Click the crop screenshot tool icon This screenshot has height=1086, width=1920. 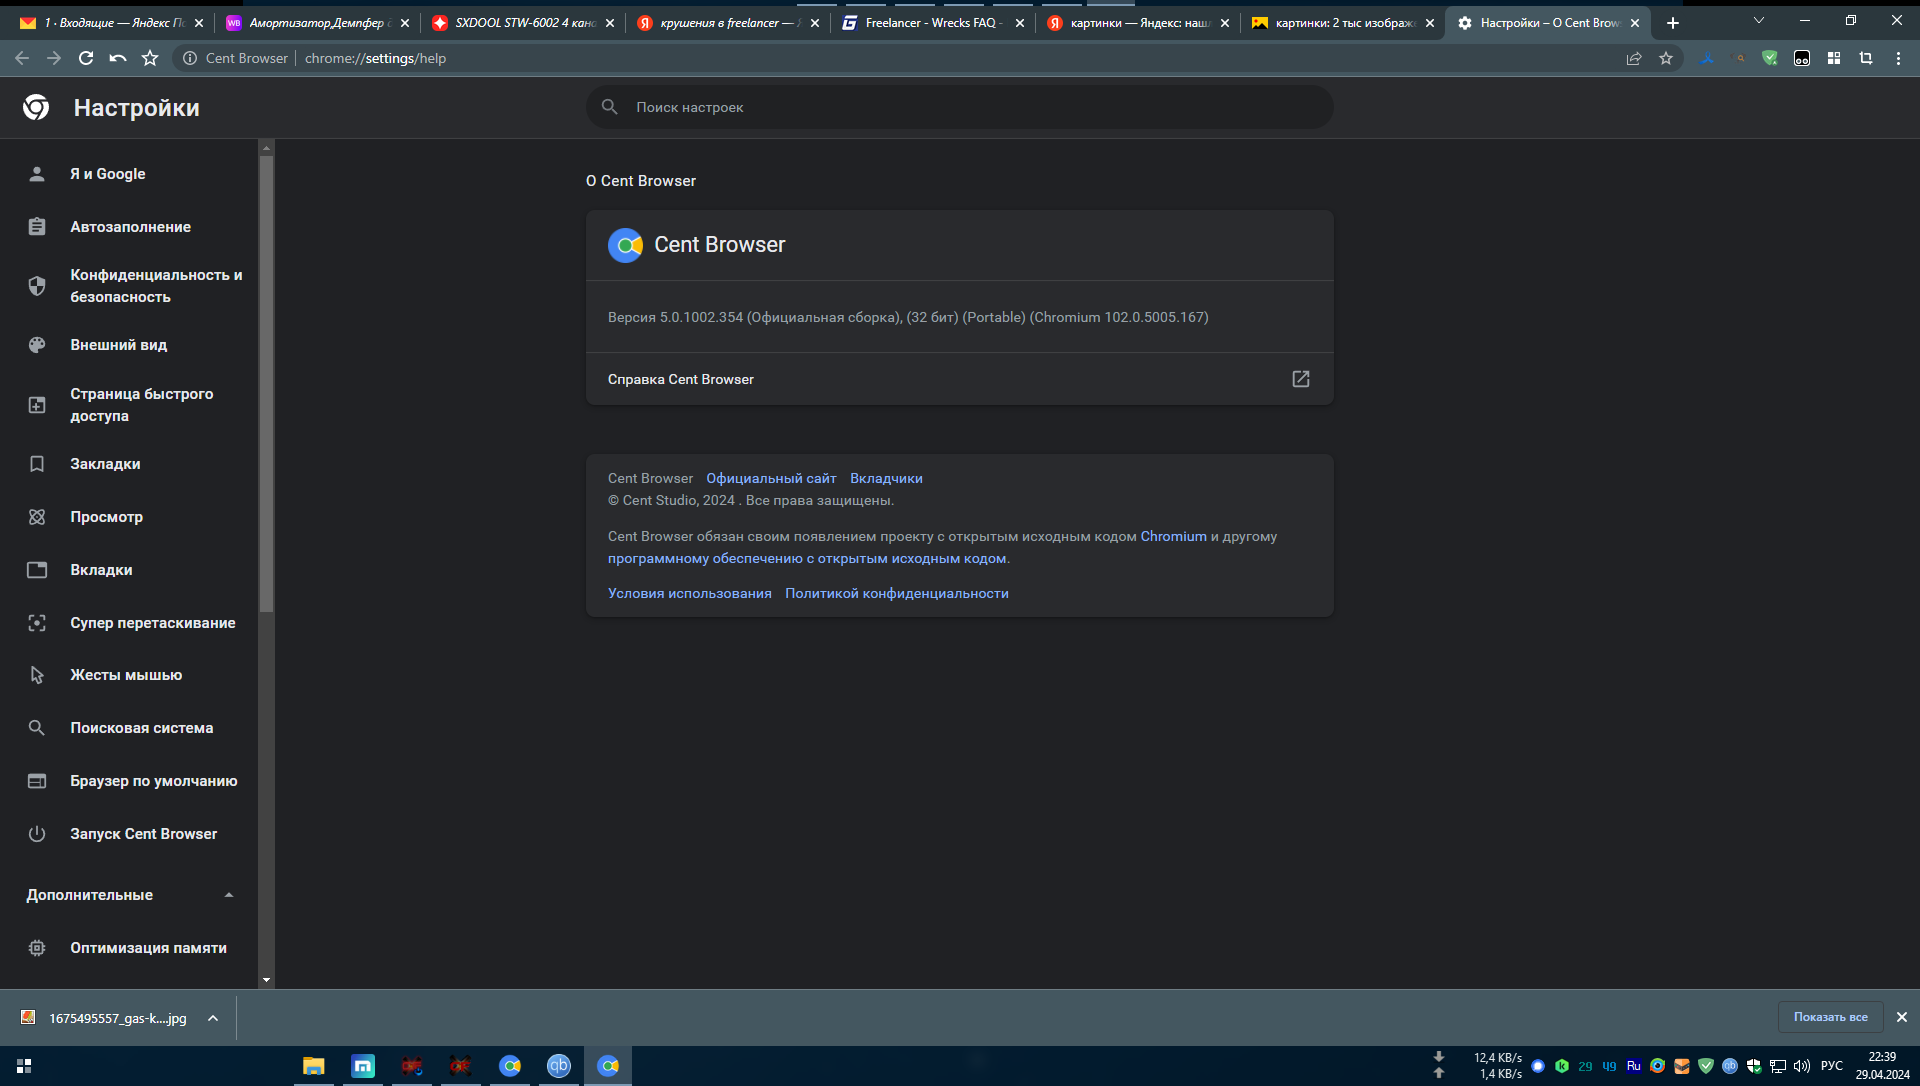click(1866, 58)
